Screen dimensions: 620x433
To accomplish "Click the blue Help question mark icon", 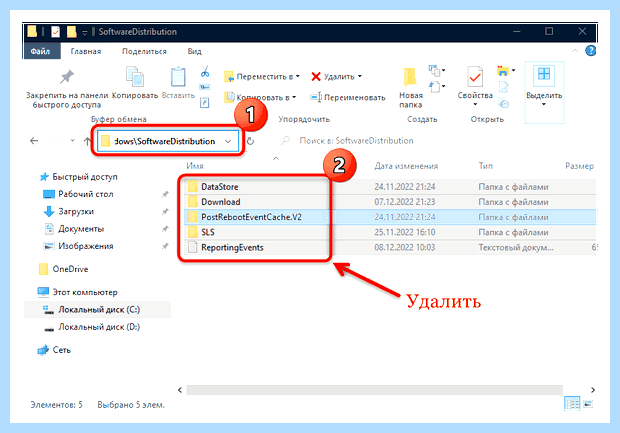I will 591,51.
